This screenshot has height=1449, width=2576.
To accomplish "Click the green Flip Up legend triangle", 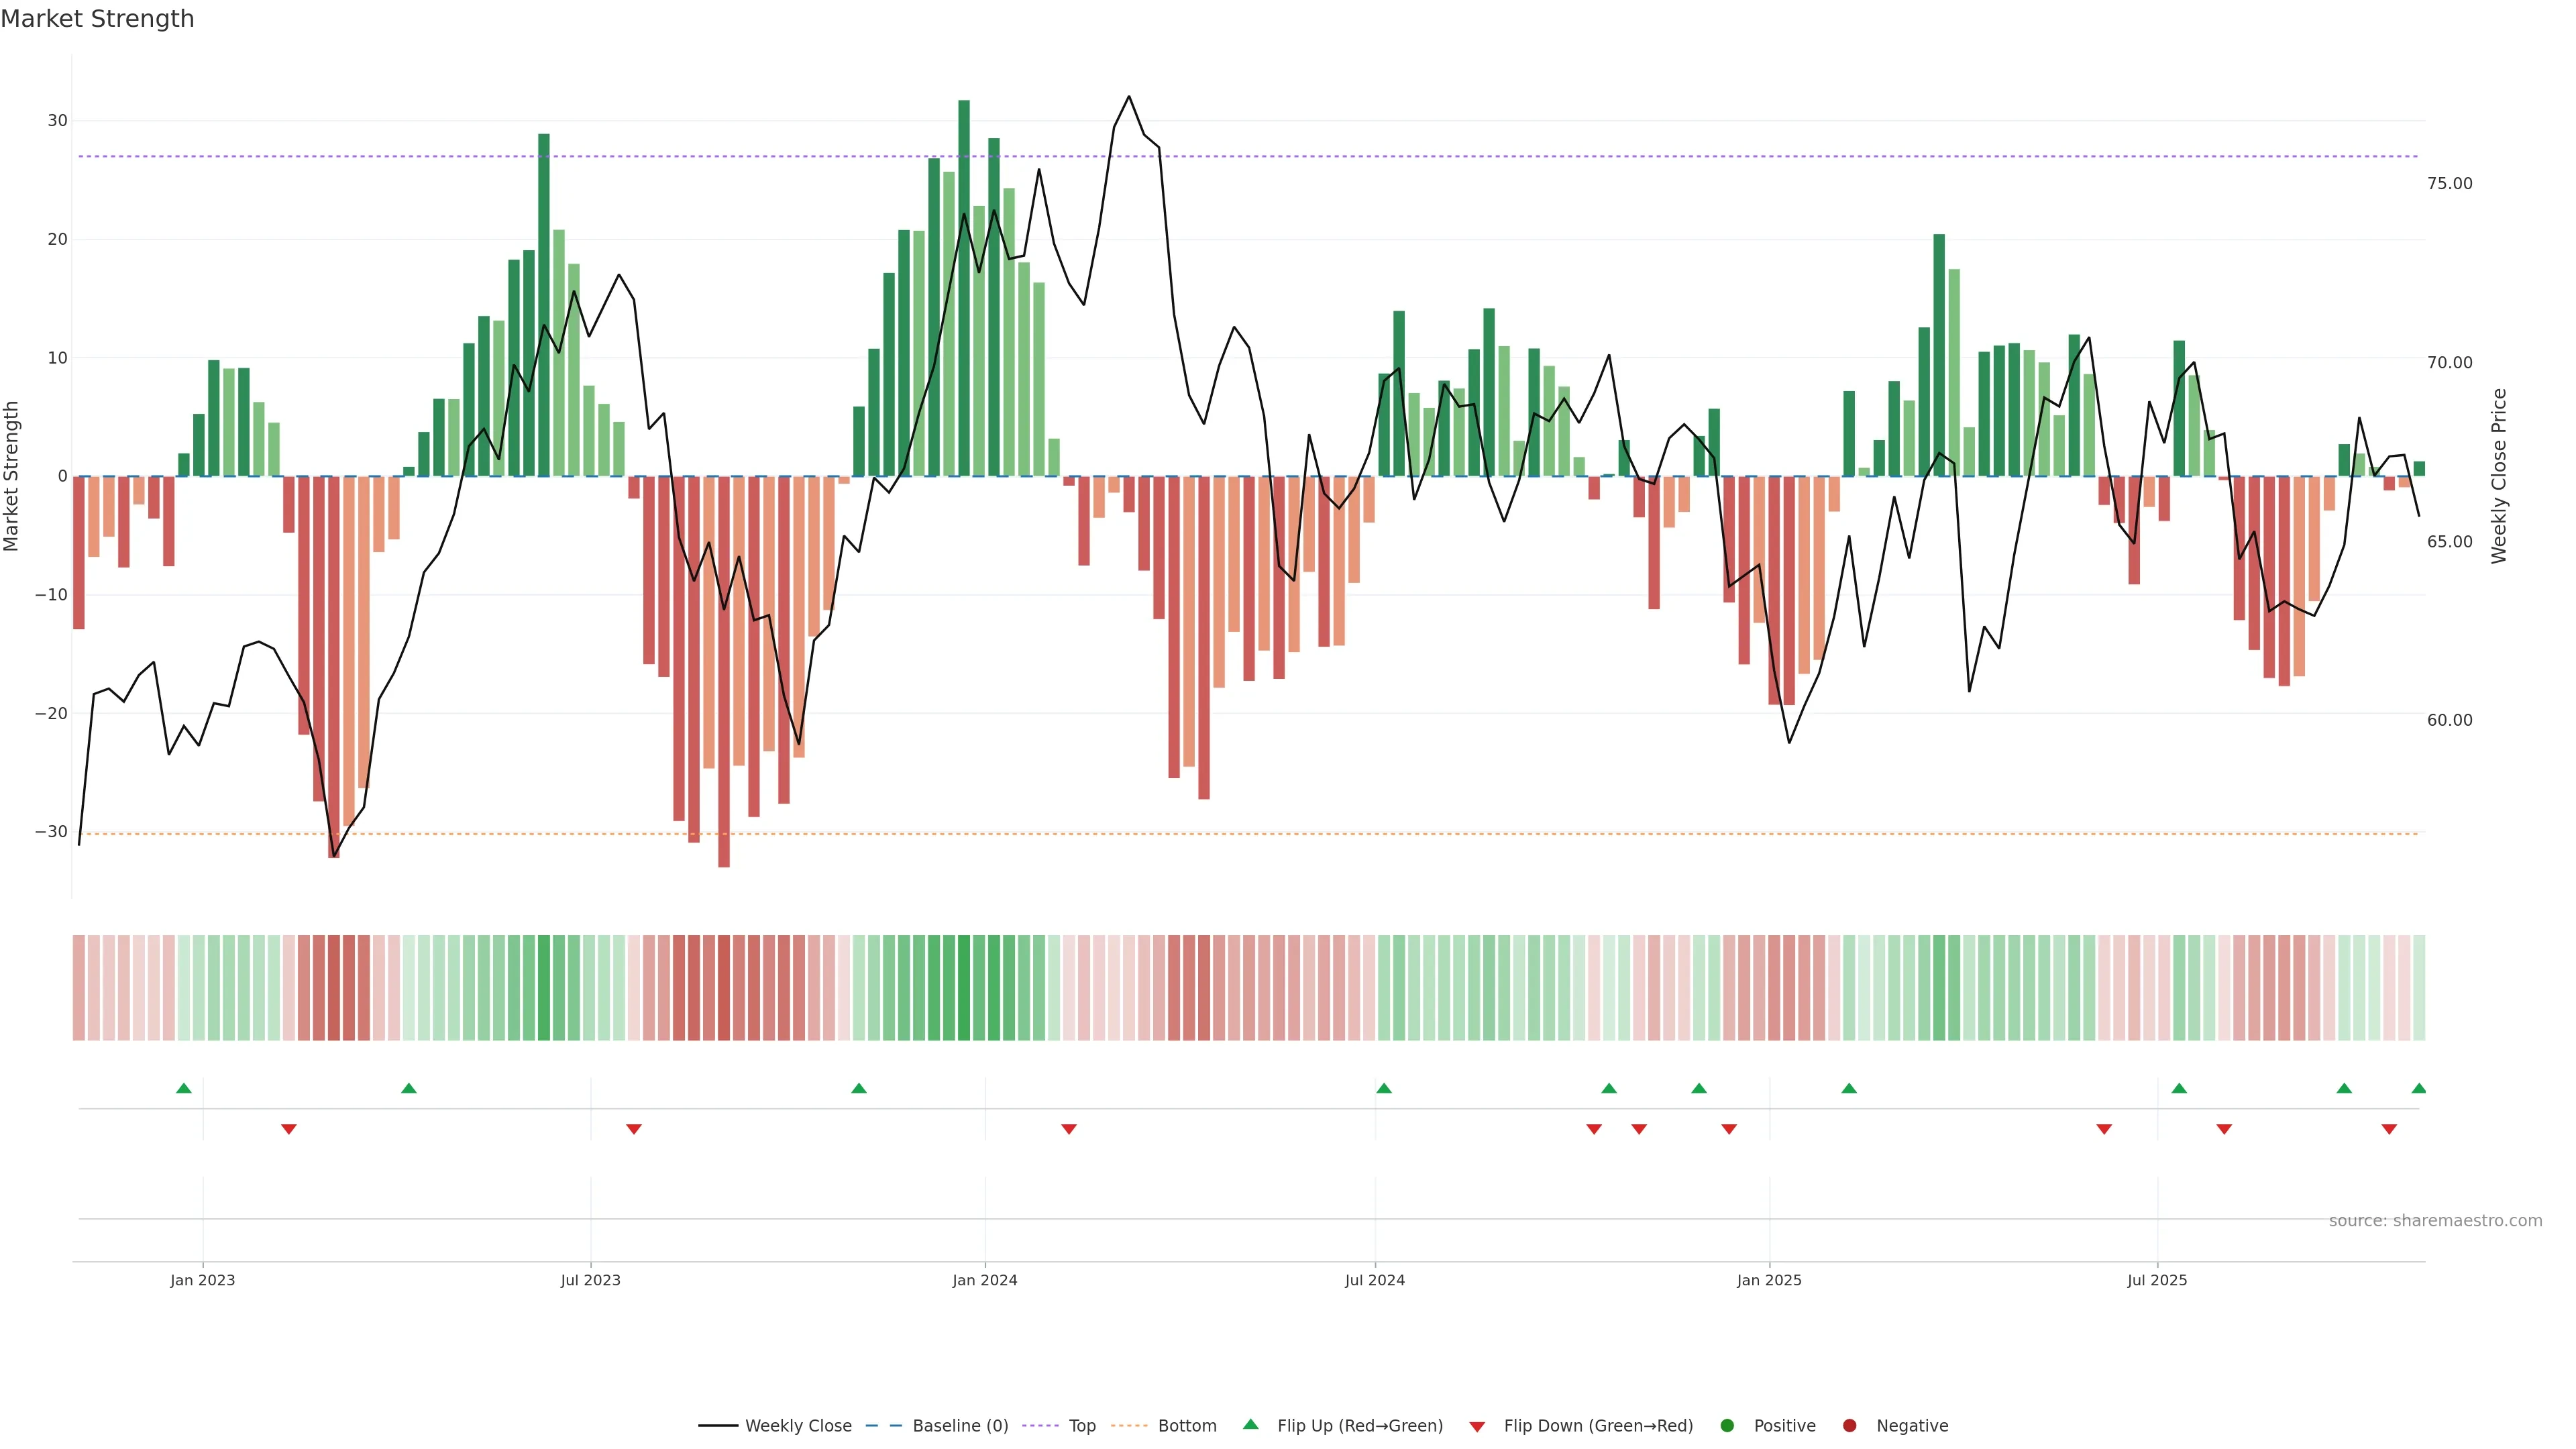I will [x=1250, y=1424].
